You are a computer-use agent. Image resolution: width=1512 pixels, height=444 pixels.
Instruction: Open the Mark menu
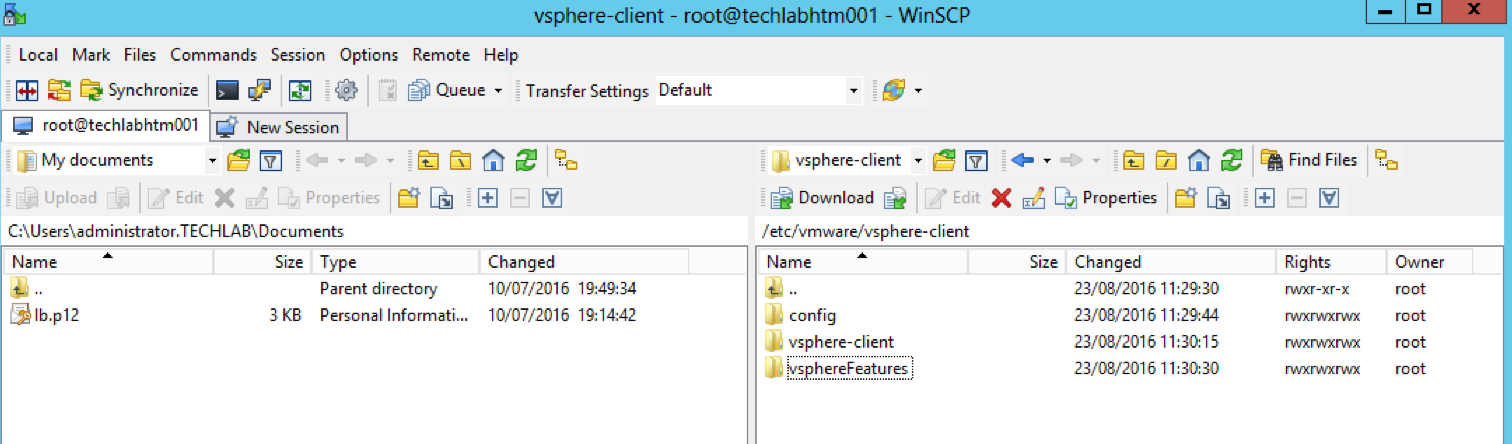(90, 55)
